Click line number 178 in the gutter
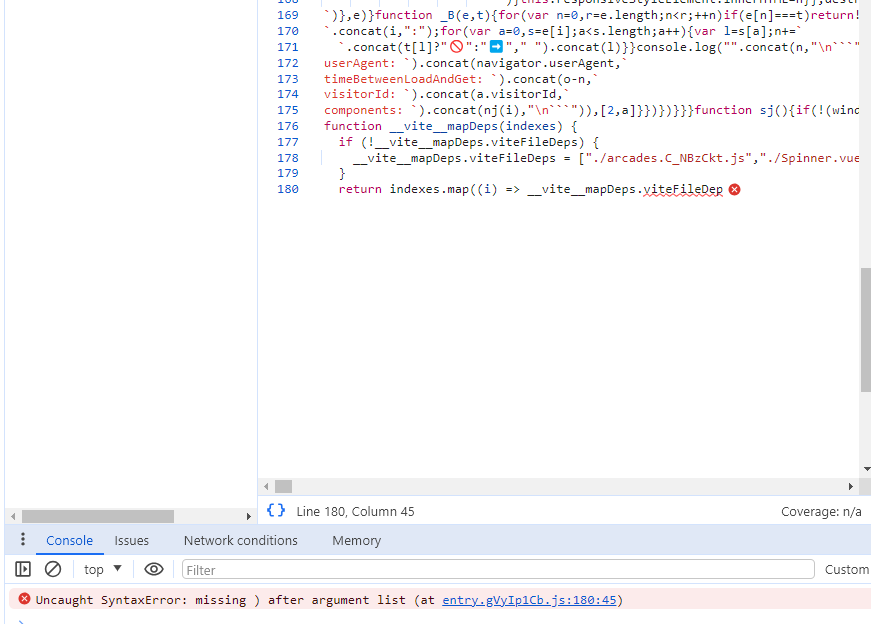Image resolution: width=871 pixels, height=624 pixels. click(288, 158)
